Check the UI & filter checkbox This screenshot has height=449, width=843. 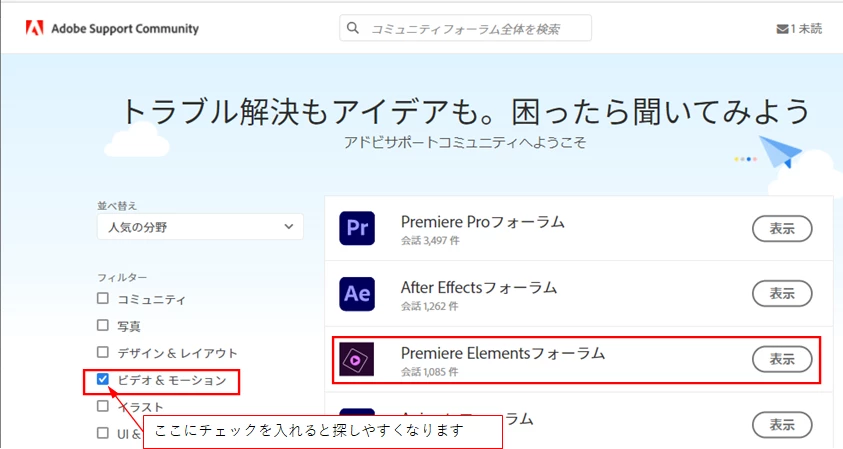[x=103, y=432]
